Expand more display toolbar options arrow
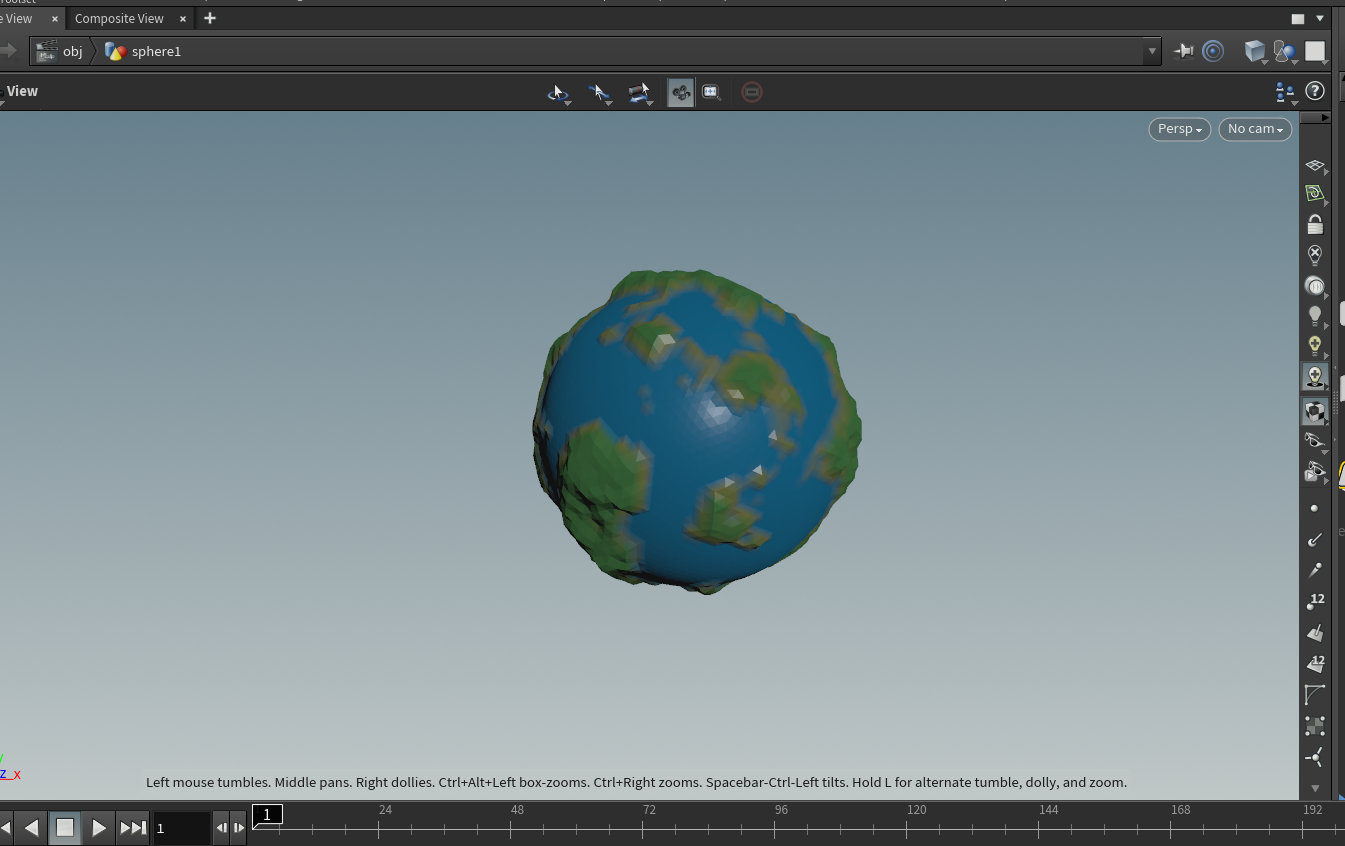Viewport: 1345px width, 846px height. (1315, 788)
